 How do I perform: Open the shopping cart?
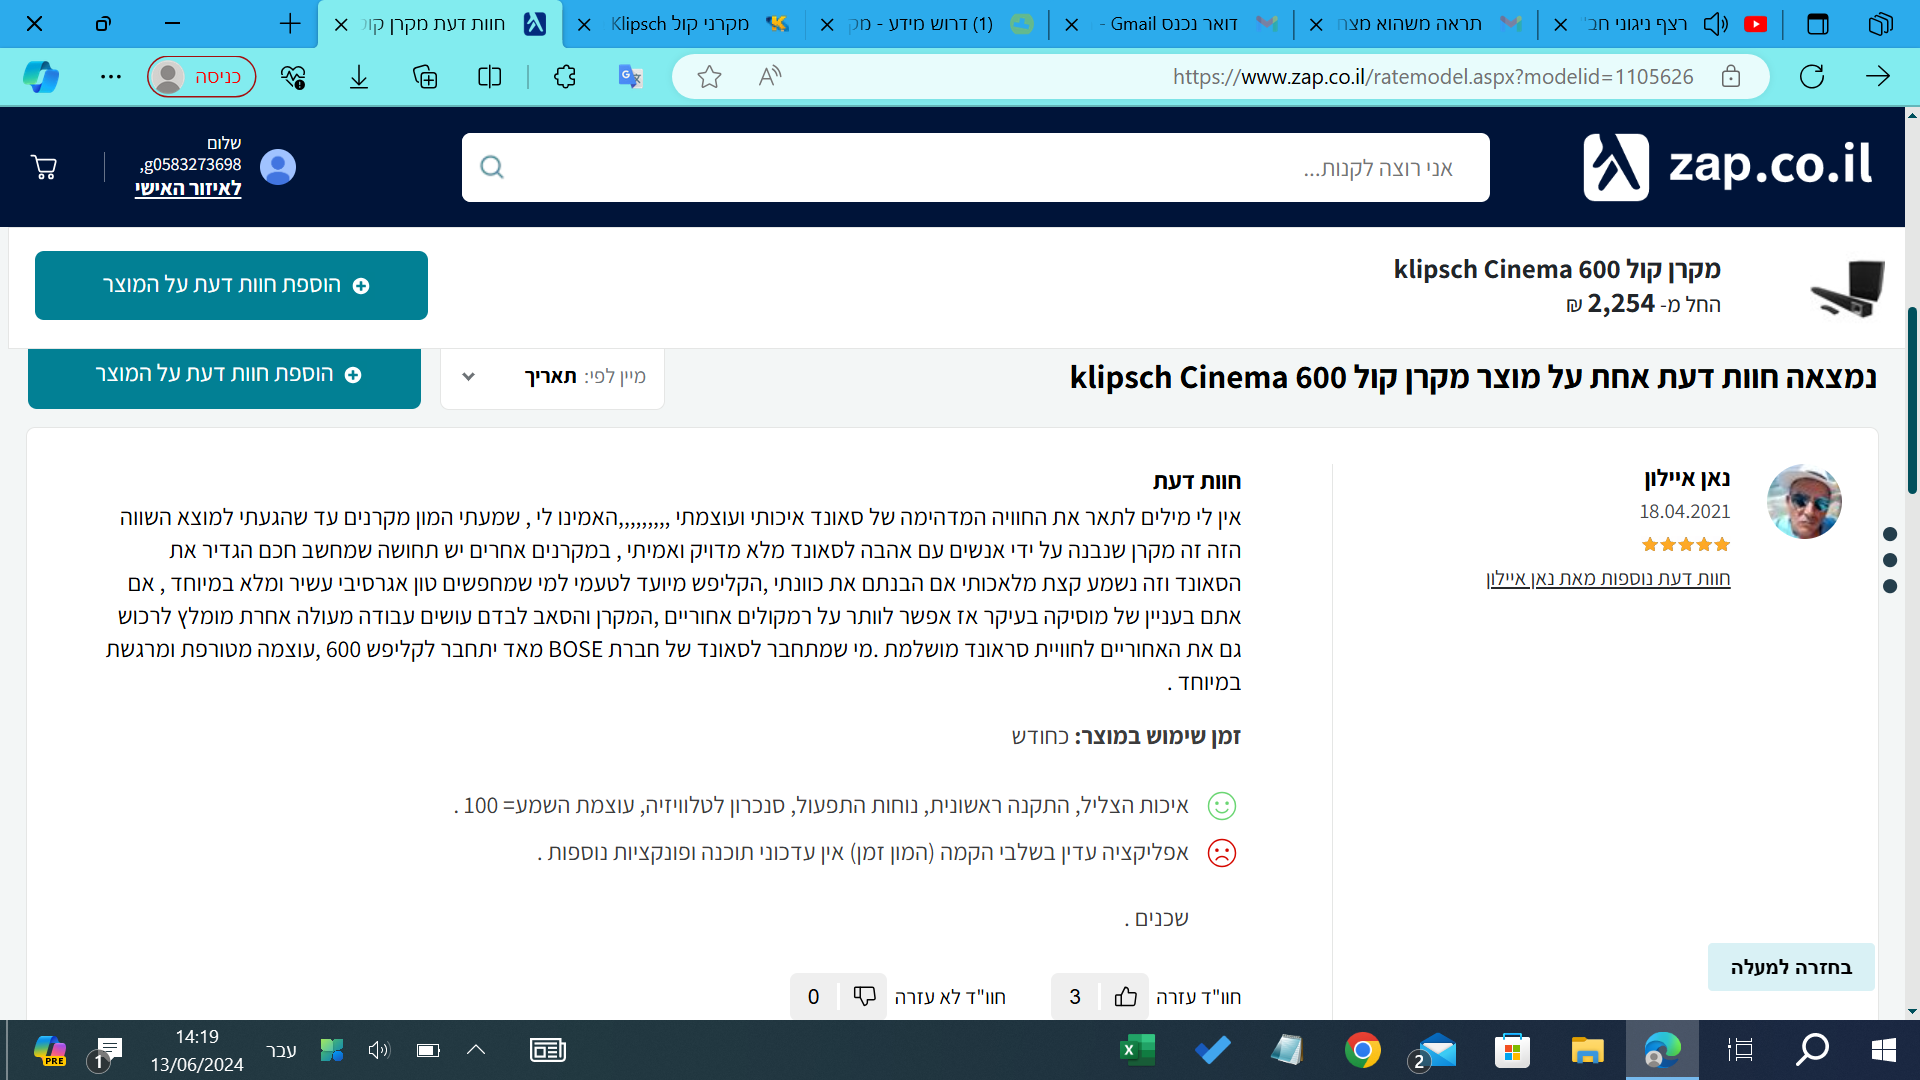(43, 167)
